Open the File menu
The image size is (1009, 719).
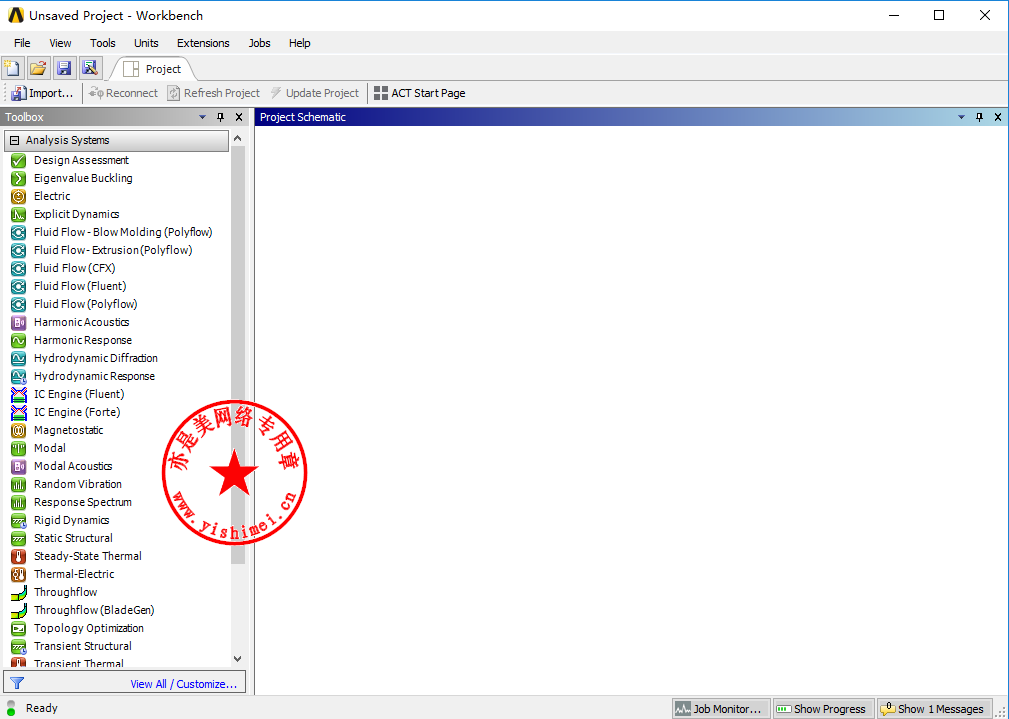point(22,43)
